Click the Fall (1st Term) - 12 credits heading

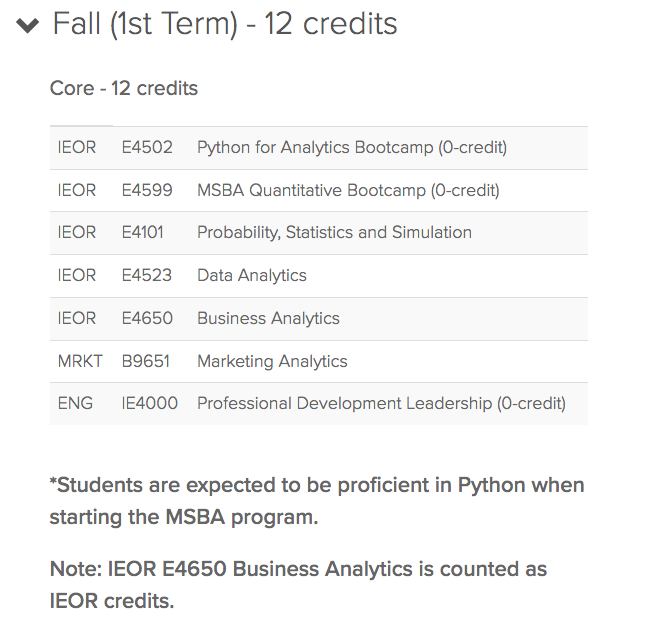(225, 24)
